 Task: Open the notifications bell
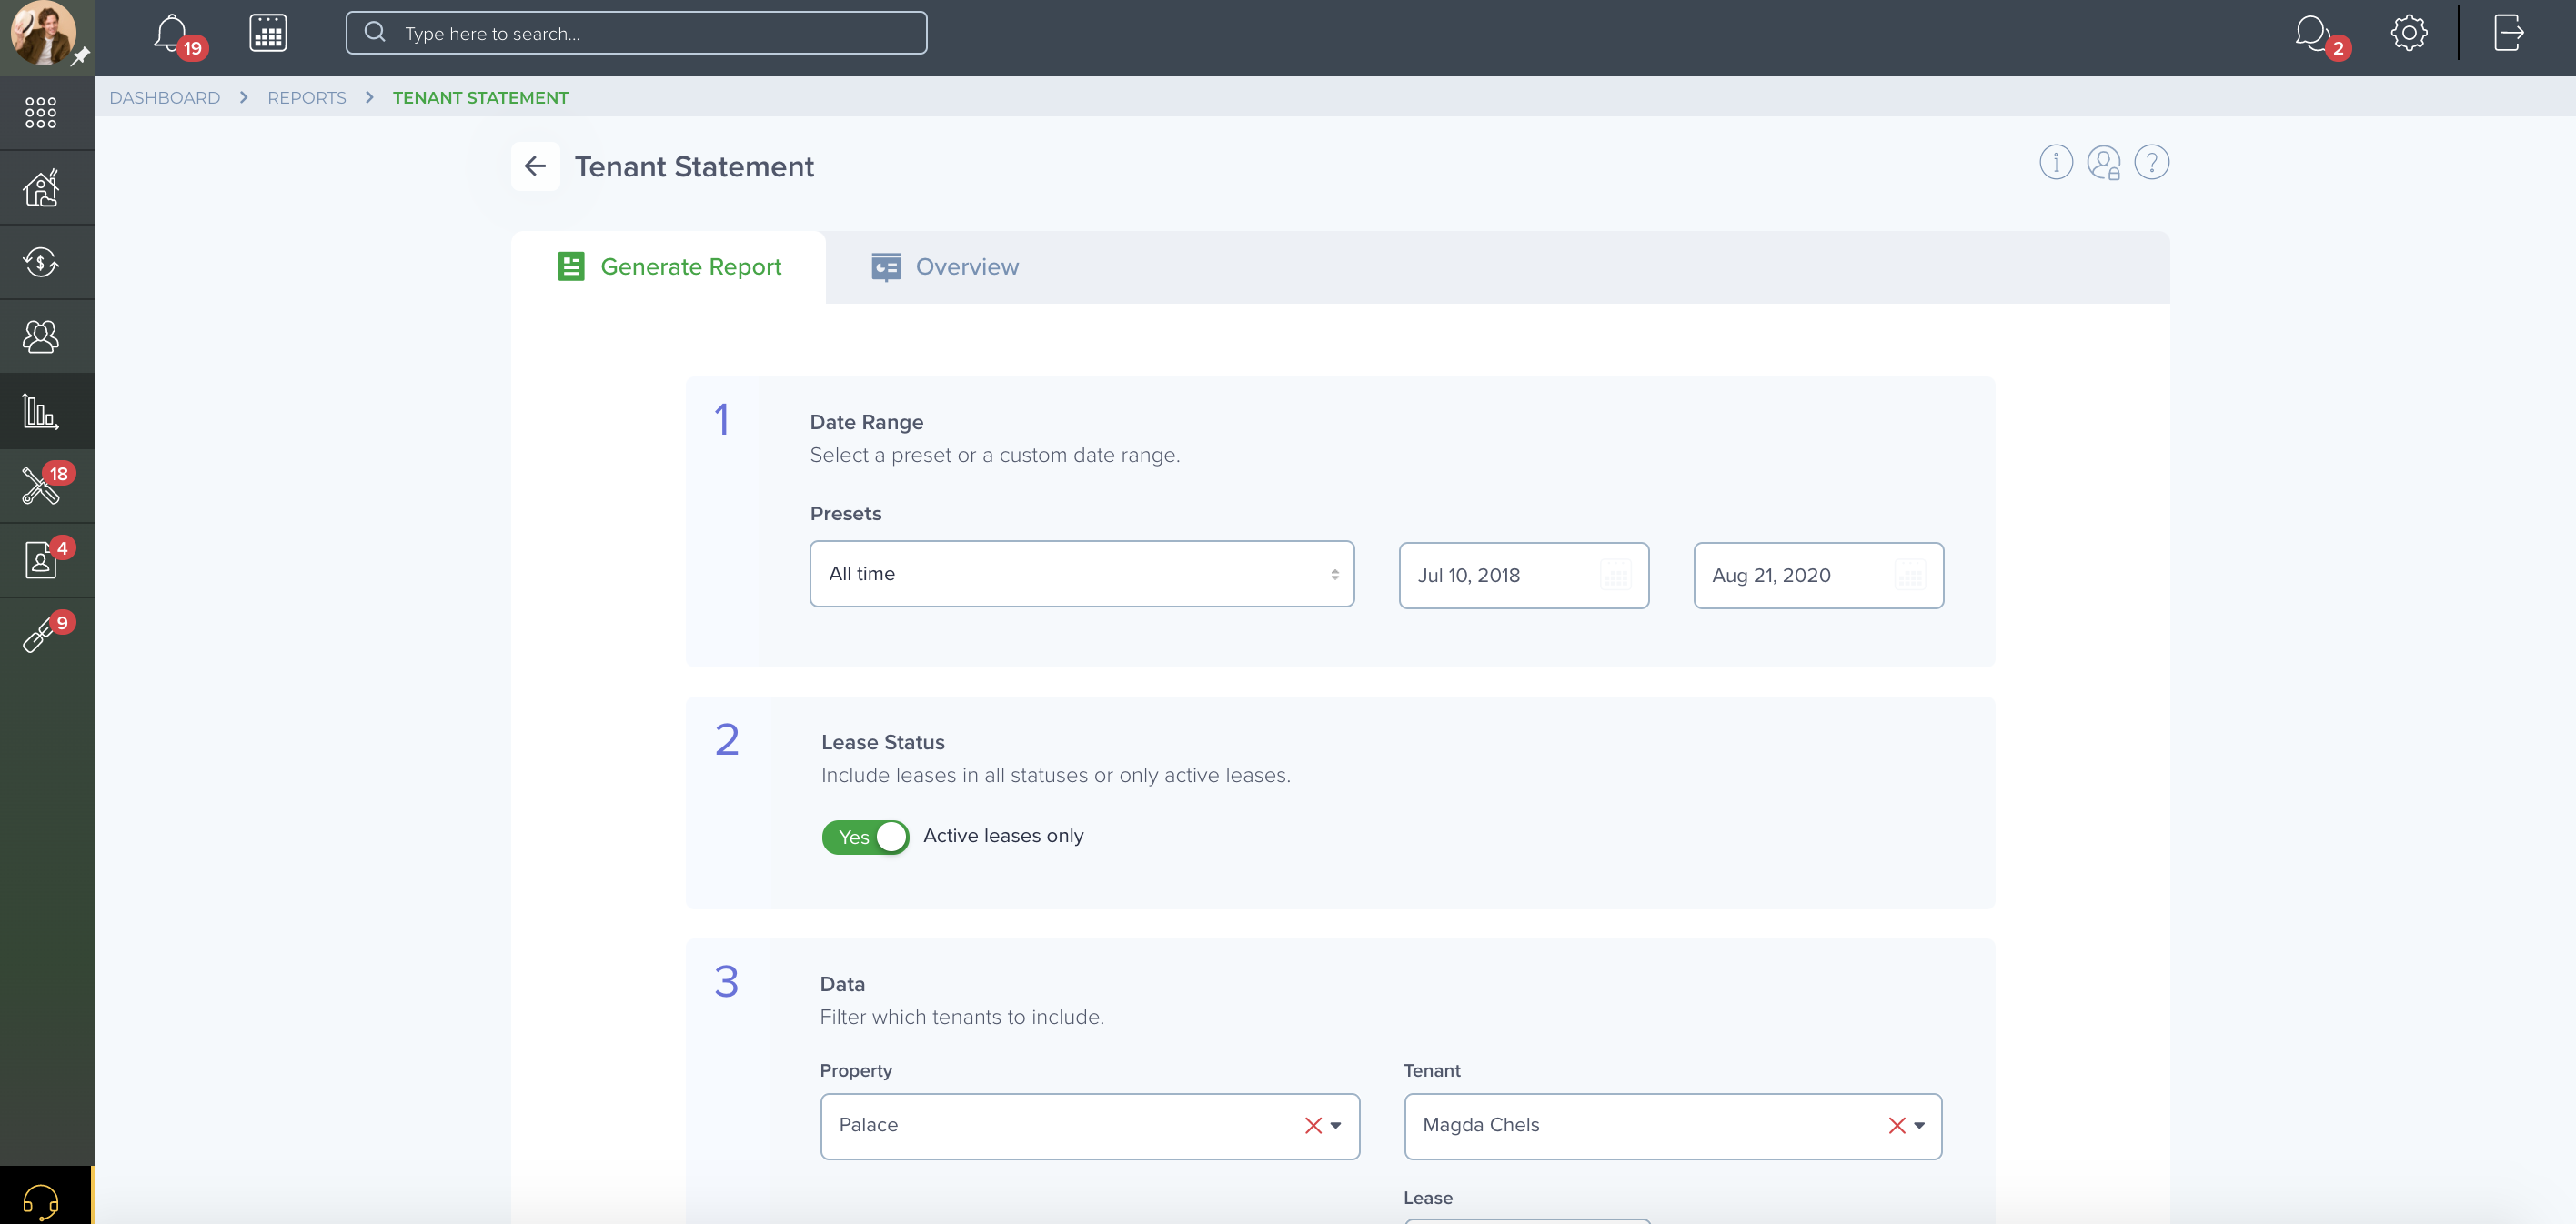(x=171, y=33)
